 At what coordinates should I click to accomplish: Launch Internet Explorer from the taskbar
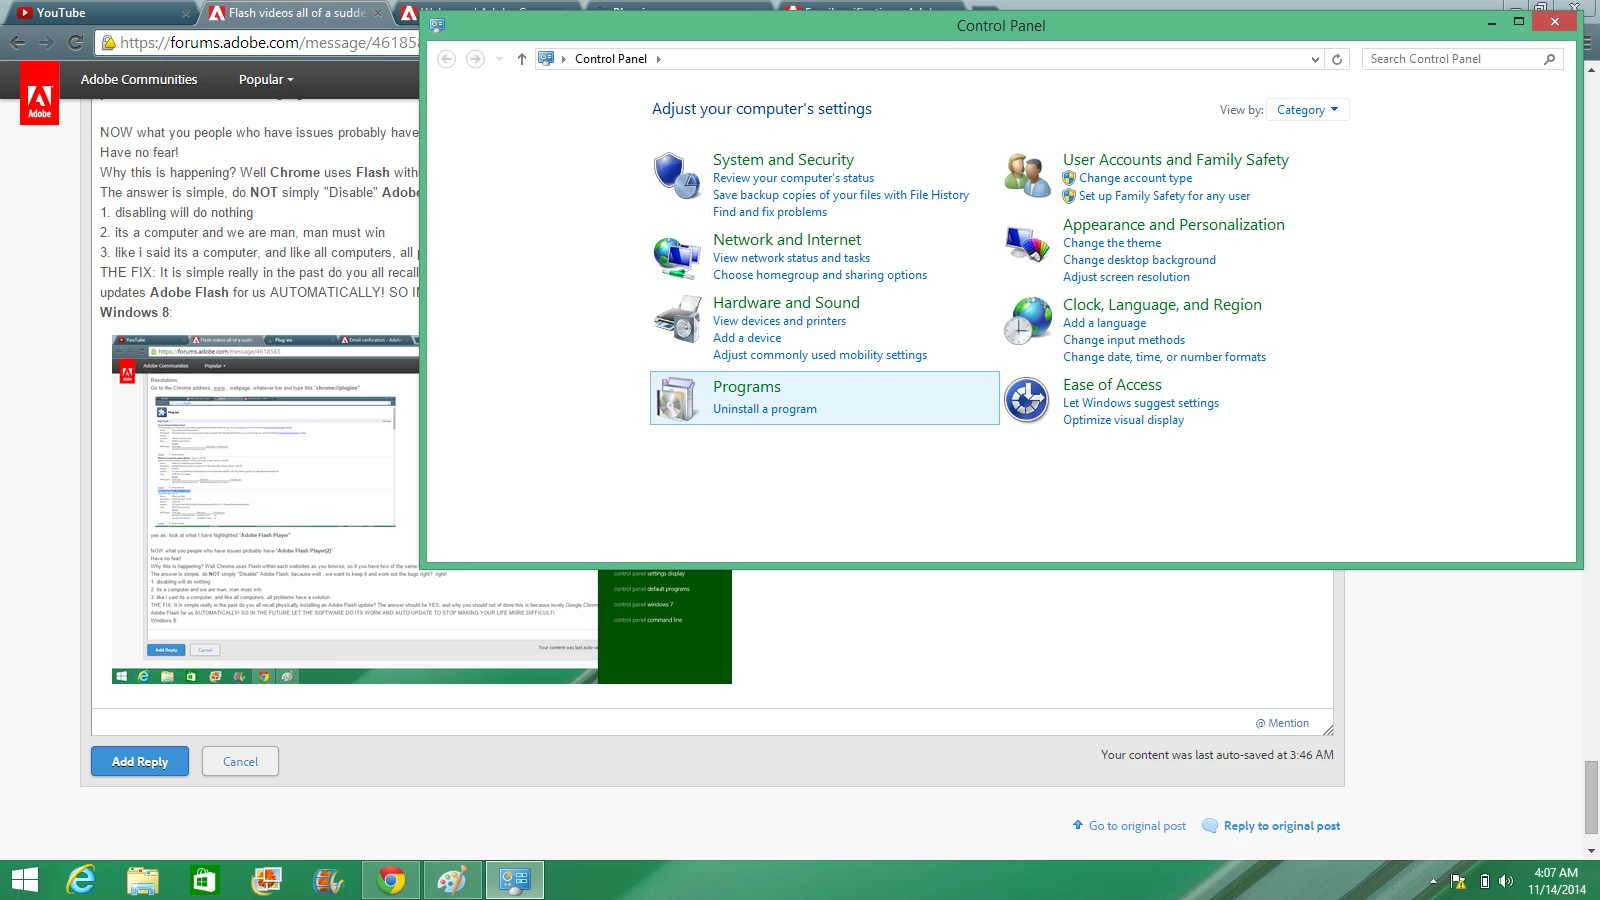(81, 880)
